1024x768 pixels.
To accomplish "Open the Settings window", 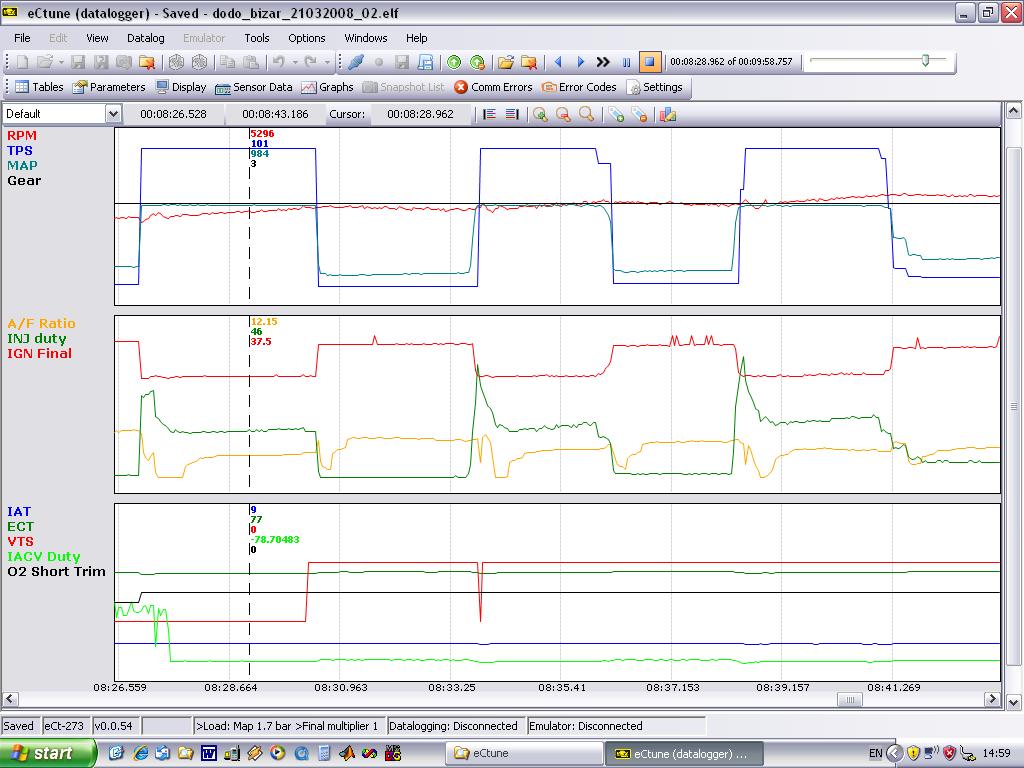I will [x=654, y=87].
